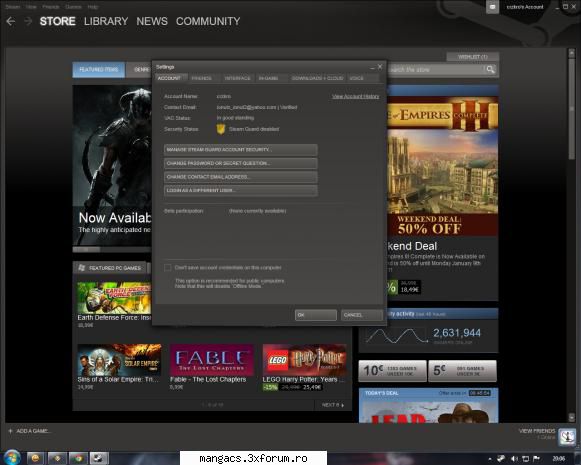Open Age of Empires III weekend deal banner
The image size is (581, 465).
(442, 166)
